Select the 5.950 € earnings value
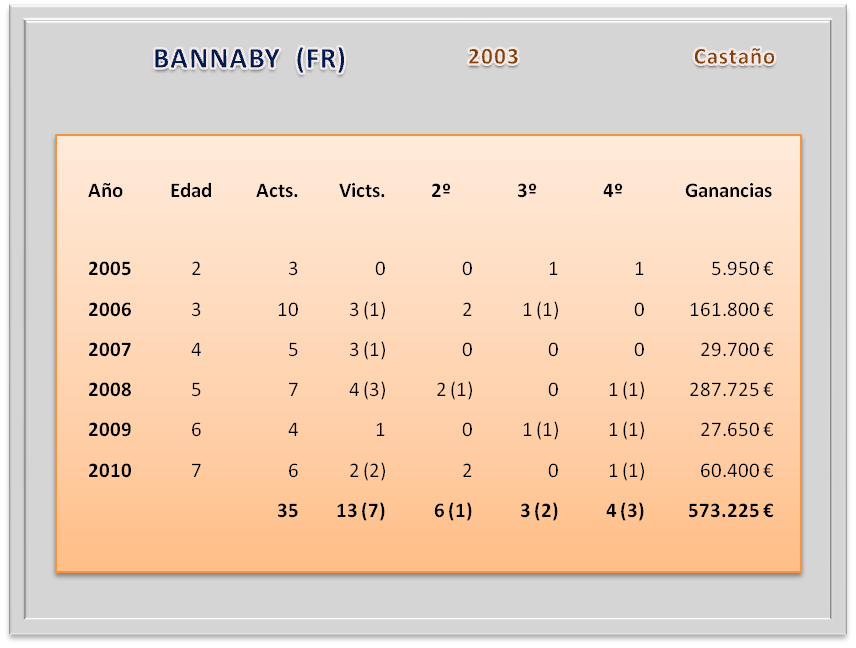Viewport: 856px width, 648px height. click(x=739, y=269)
